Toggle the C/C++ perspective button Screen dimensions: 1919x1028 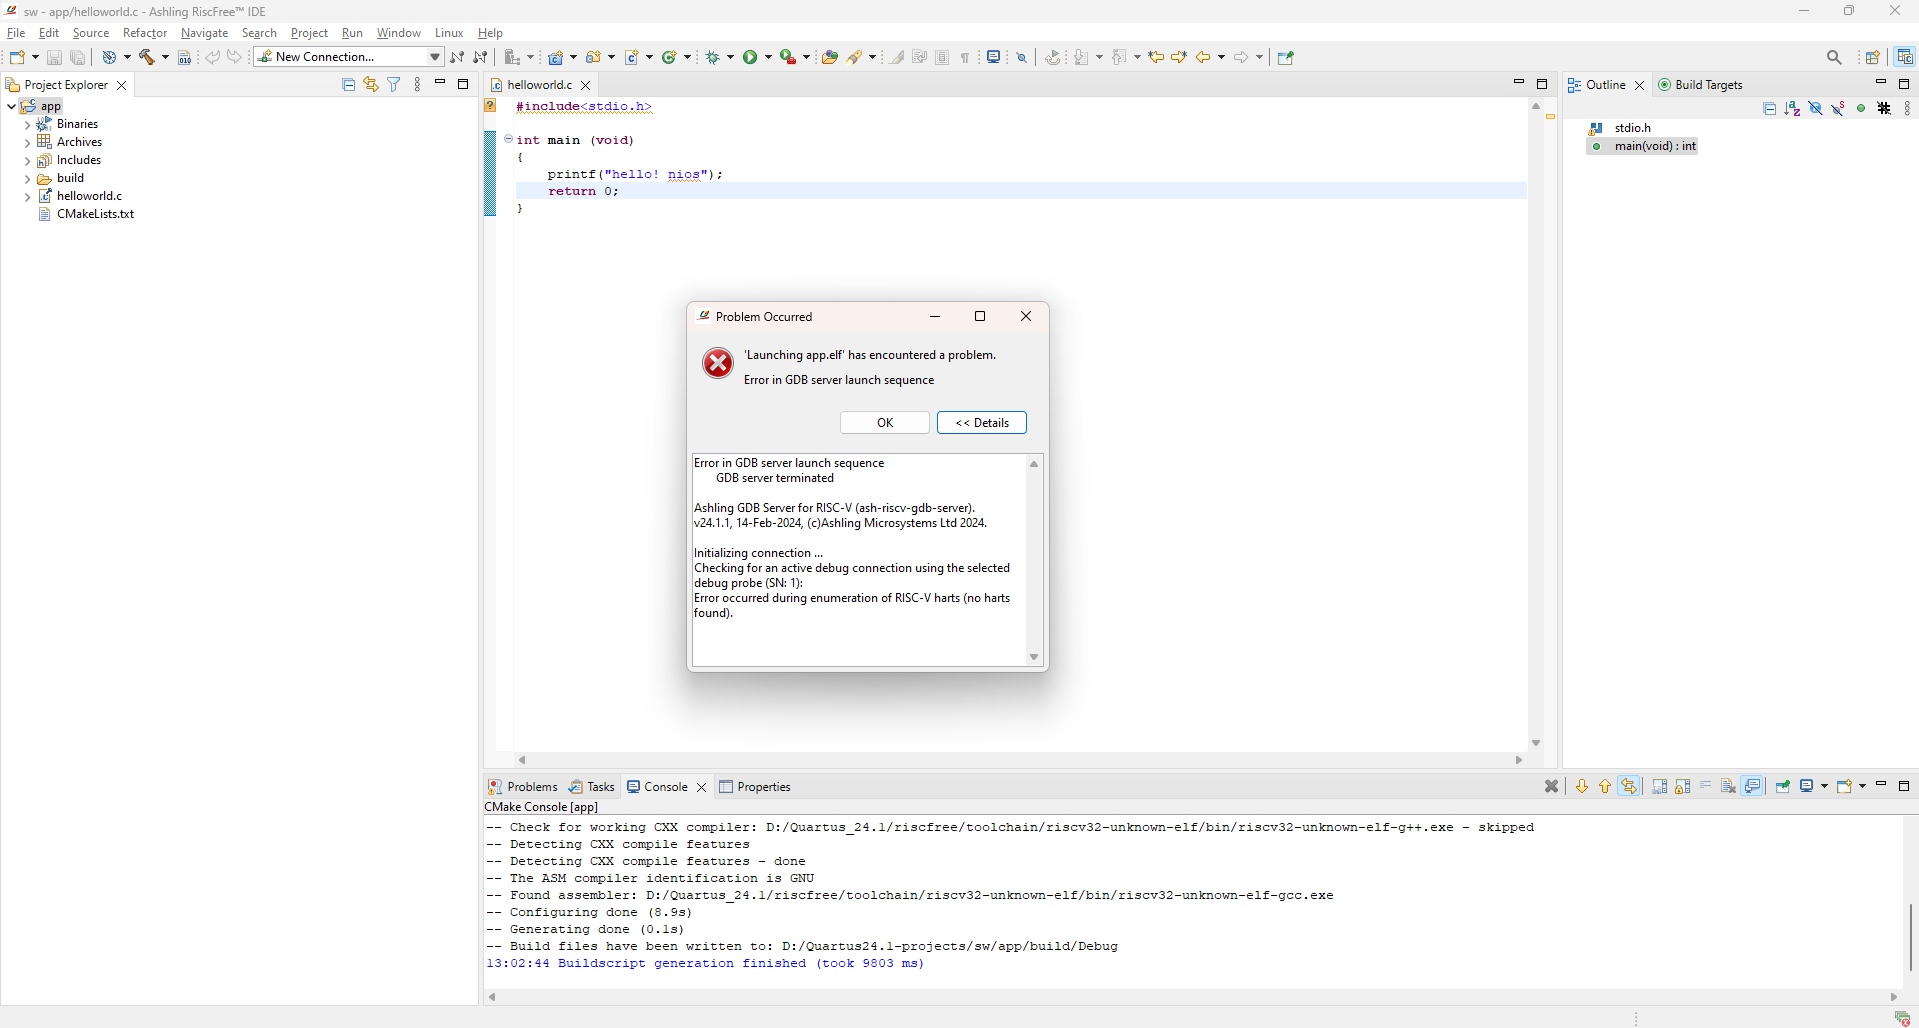click(1905, 57)
